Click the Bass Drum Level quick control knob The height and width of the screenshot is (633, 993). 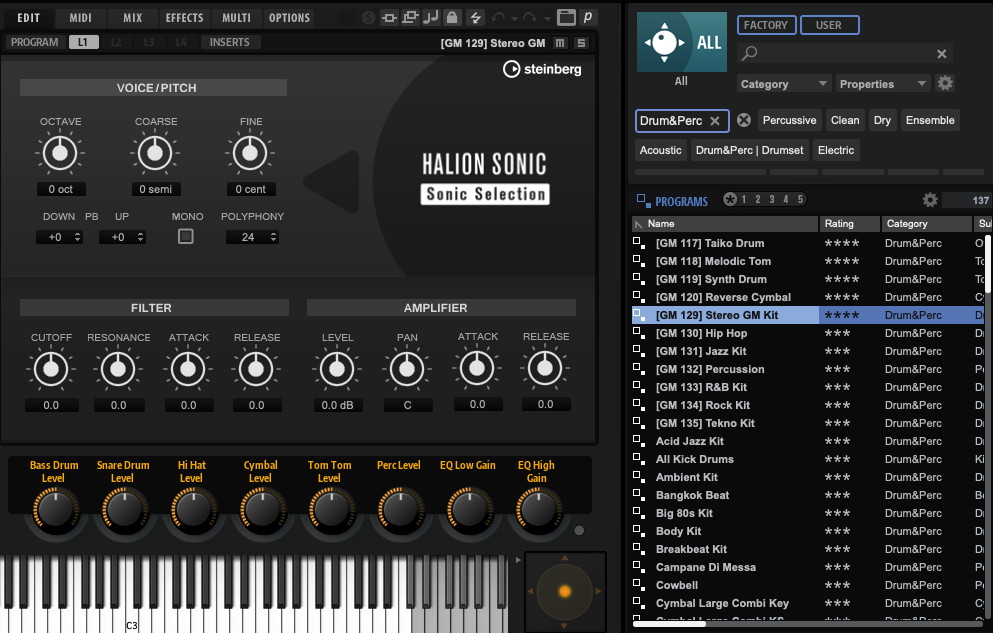coord(54,511)
